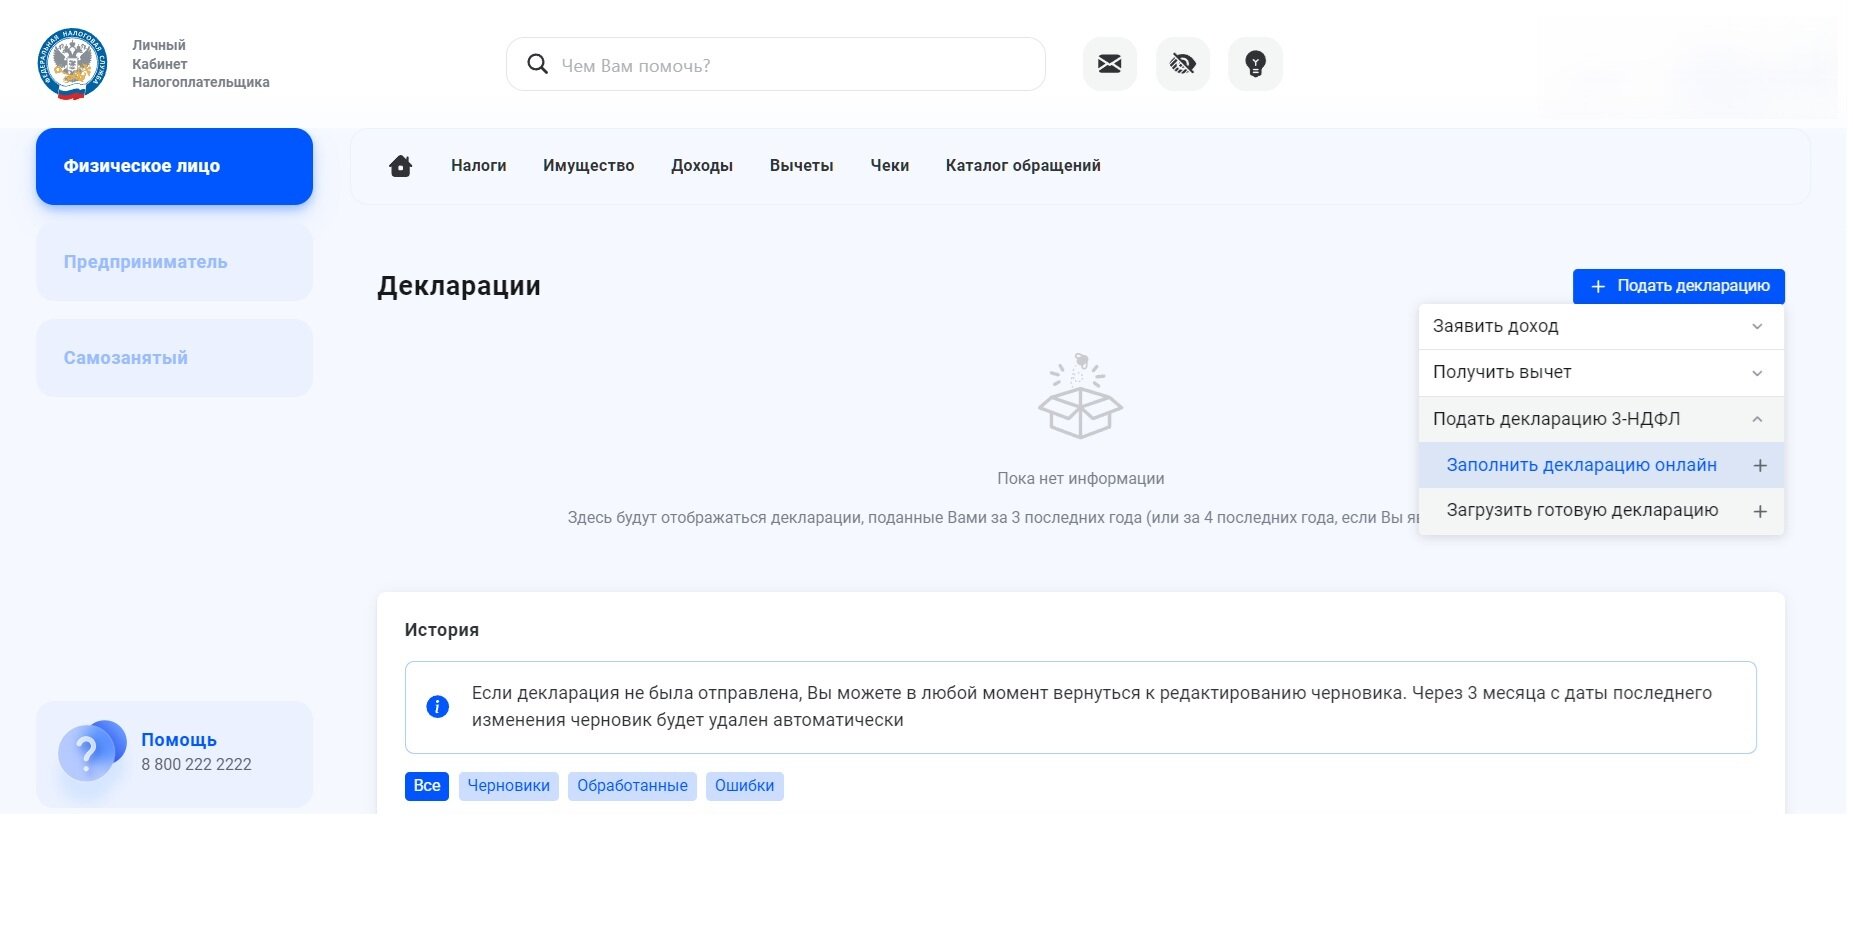This screenshot has height=929, width=1853.
Task: Open the lightbulb tips icon
Action: (1255, 64)
